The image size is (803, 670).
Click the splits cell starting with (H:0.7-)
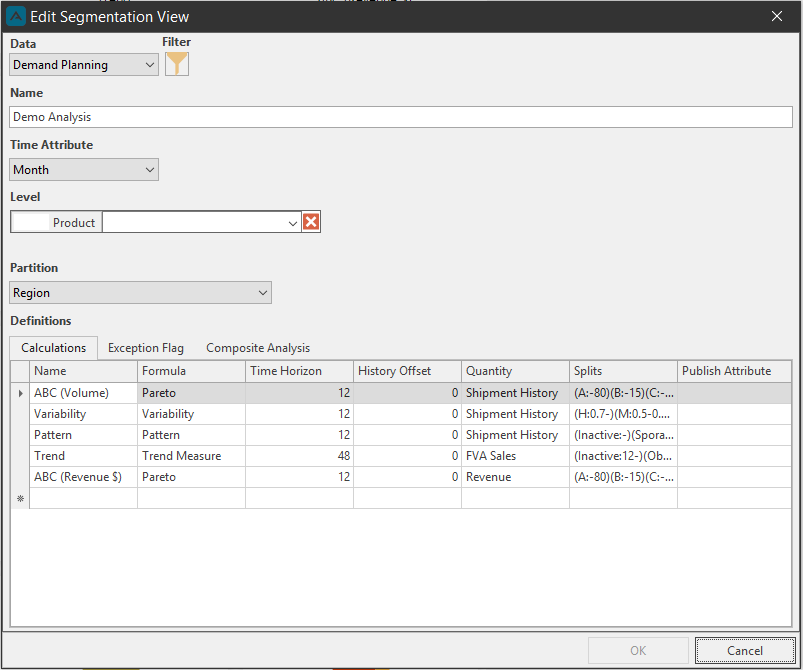[x=624, y=414]
